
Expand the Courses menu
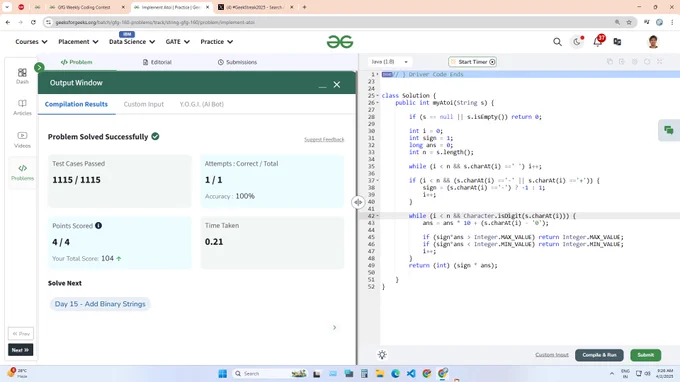pyautogui.click(x=31, y=42)
